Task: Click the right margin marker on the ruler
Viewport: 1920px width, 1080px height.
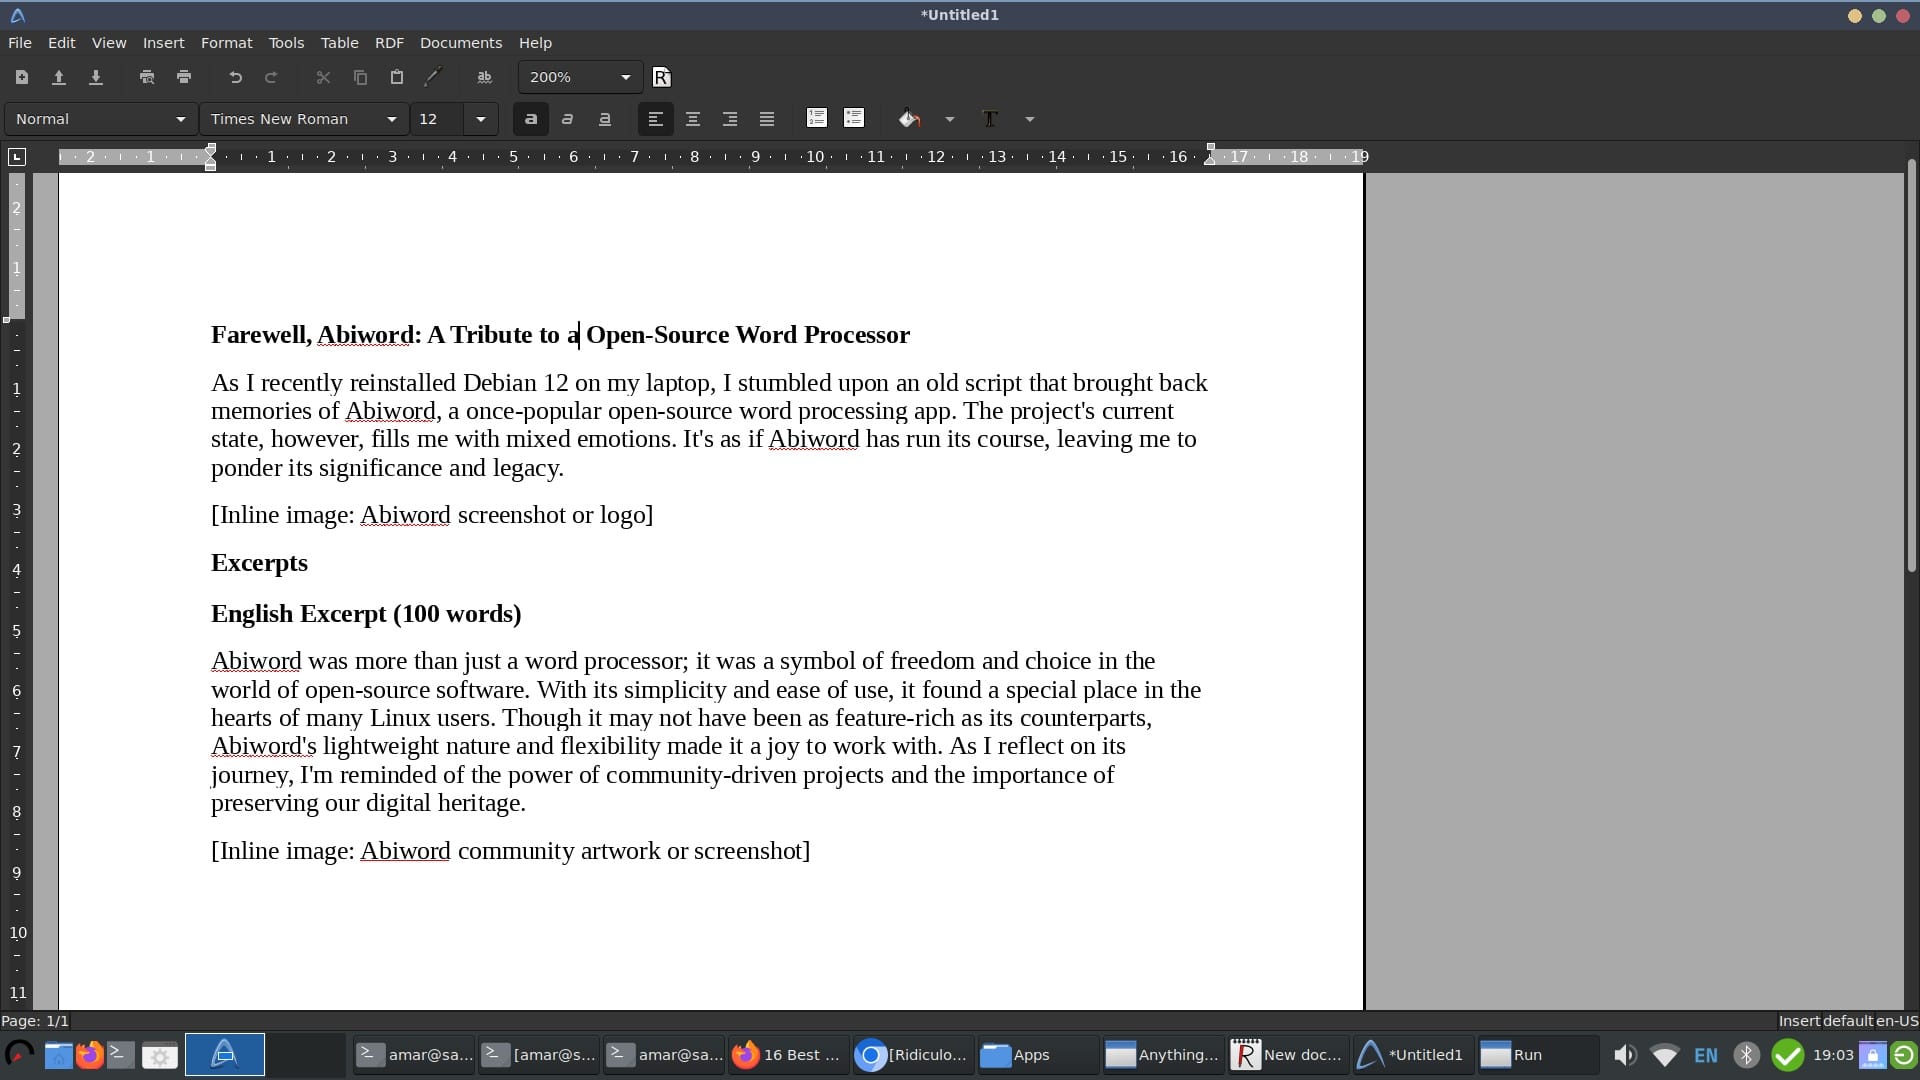Action: 1210,157
